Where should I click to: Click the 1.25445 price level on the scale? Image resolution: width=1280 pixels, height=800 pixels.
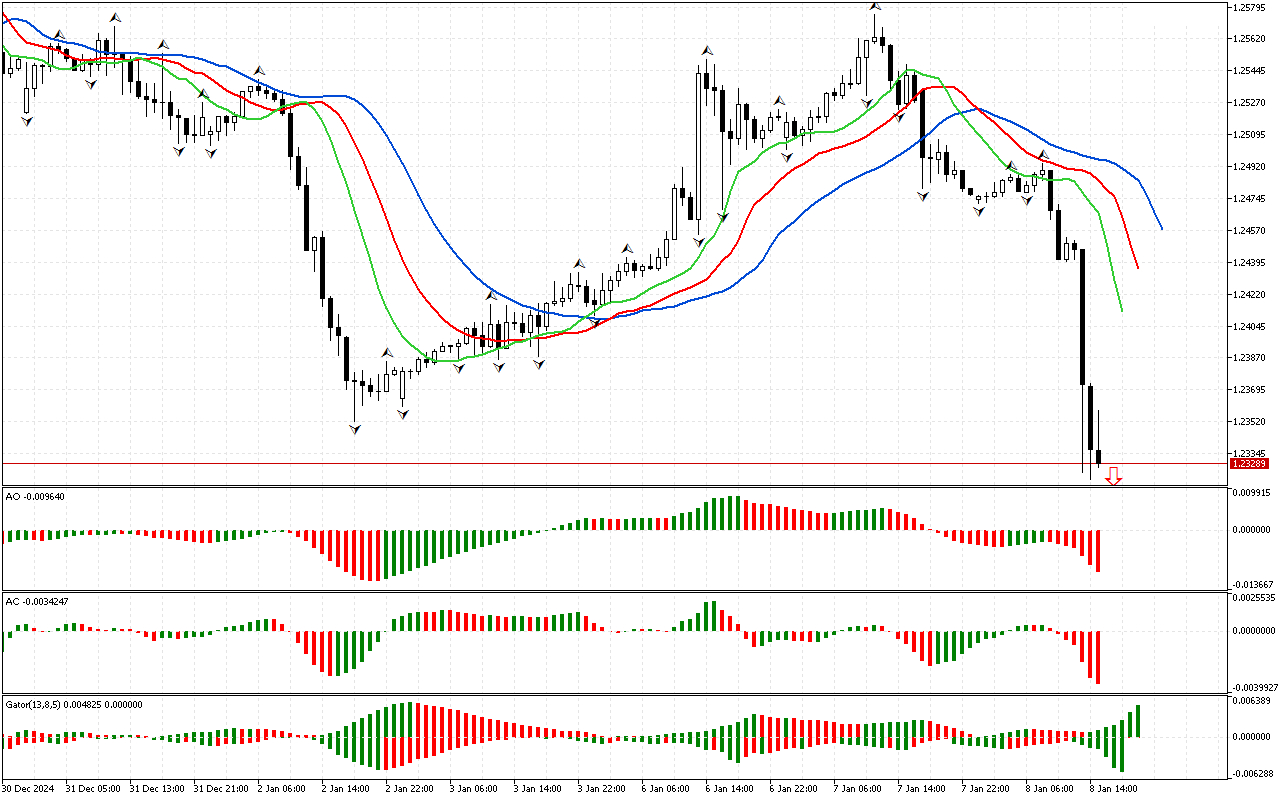(x=1251, y=71)
